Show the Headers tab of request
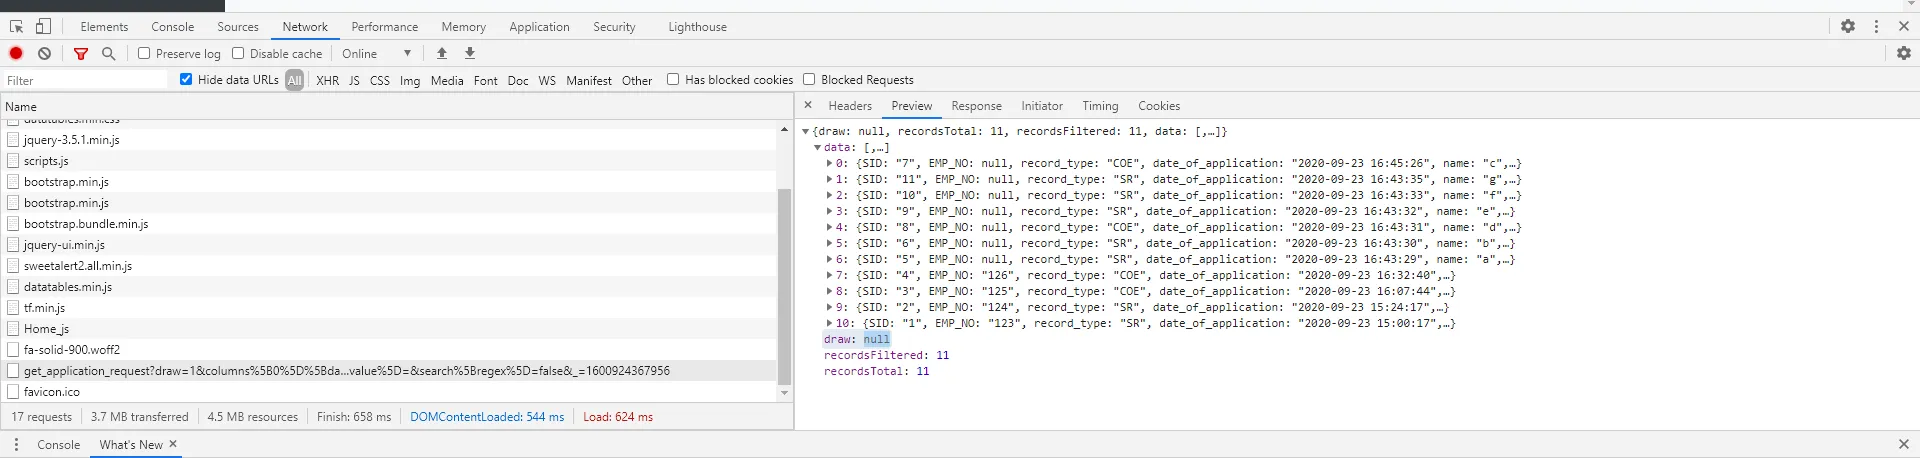 click(850, 105)
